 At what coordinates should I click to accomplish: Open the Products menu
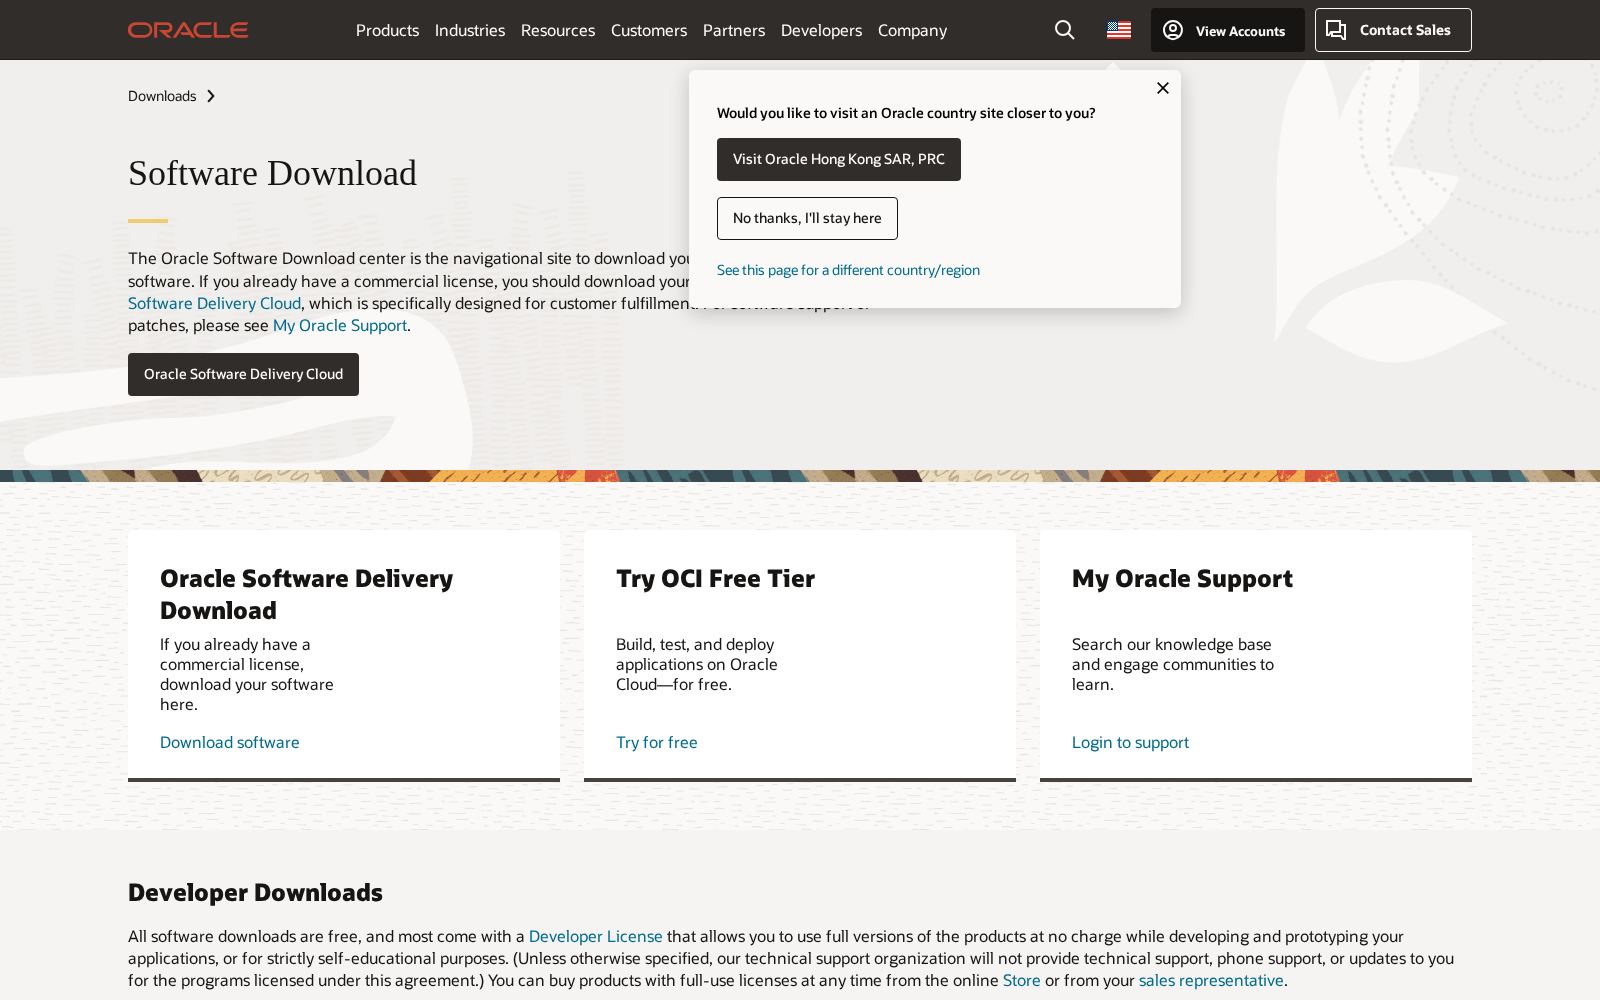click(387, 30)
